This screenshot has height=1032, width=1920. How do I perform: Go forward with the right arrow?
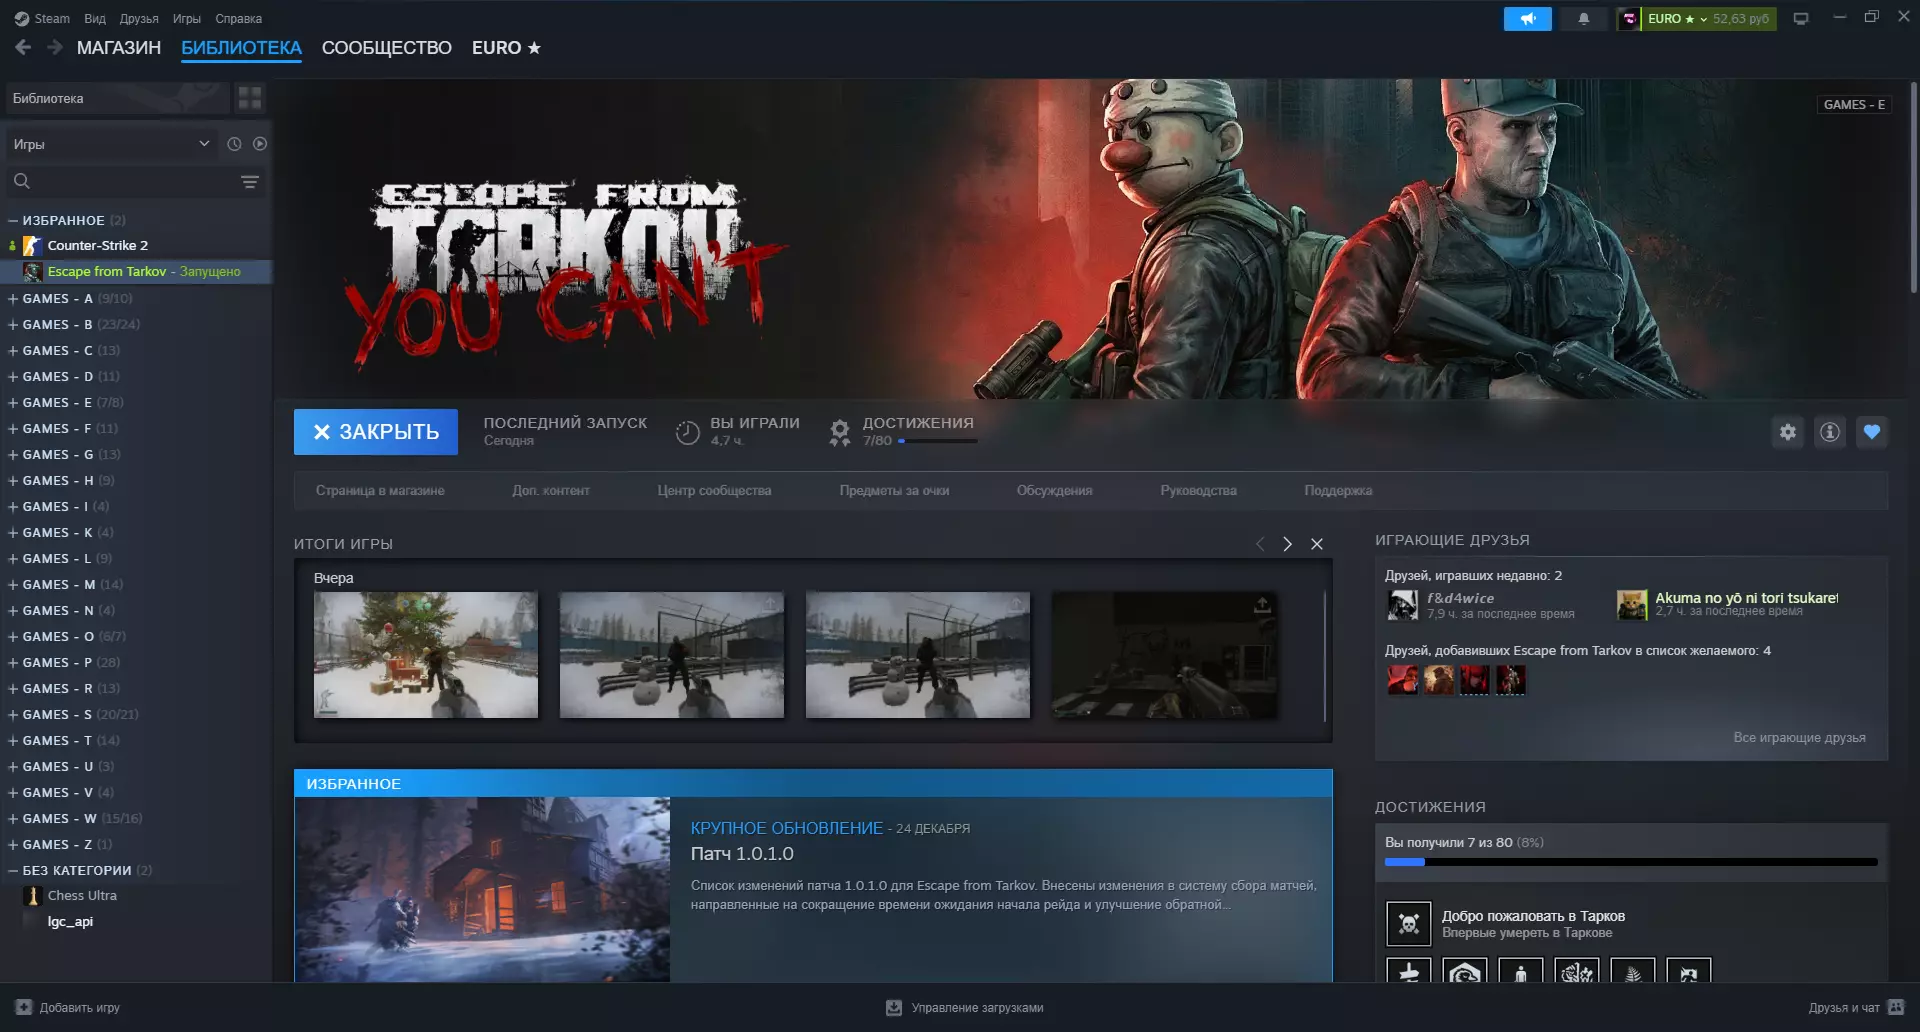coord(55,47)
